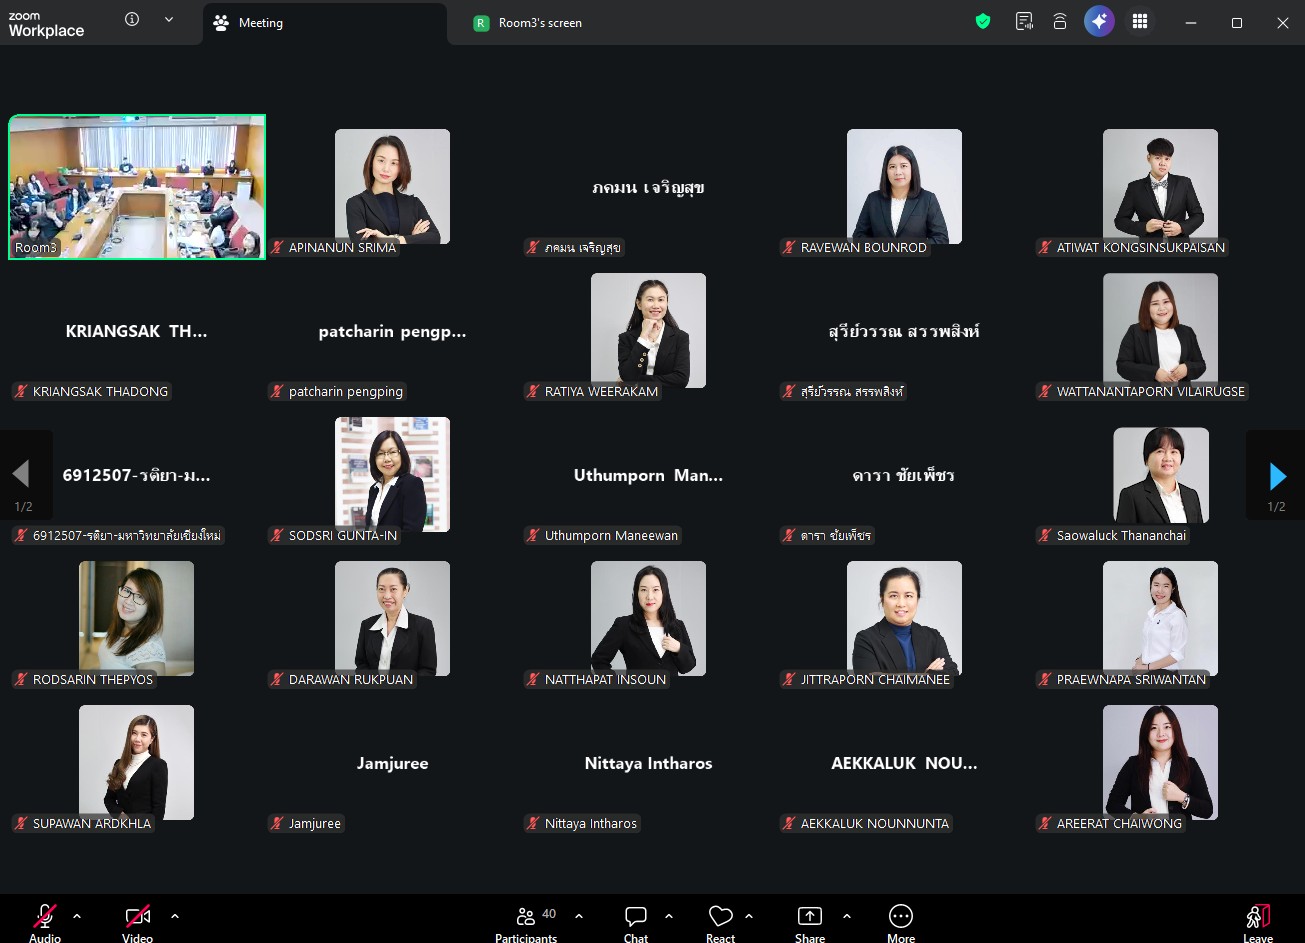Switch to the Meeting tab
1305x943 pixels.
[x=324, y=23]
